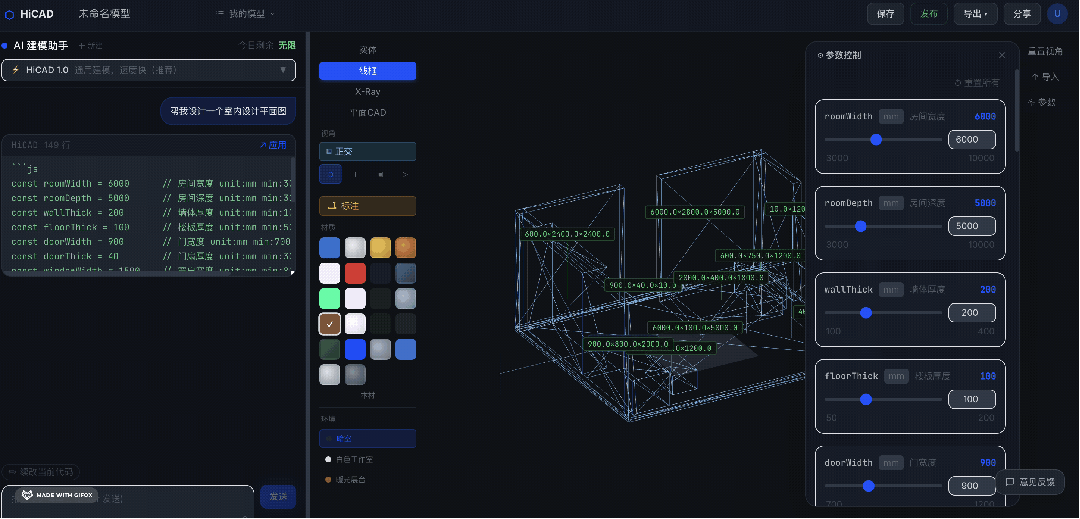Viewport: 1080px width, 519px height.
Task: Click the 应用 apply link on code block
Action: pyautogui.click(x=273, y=145)
